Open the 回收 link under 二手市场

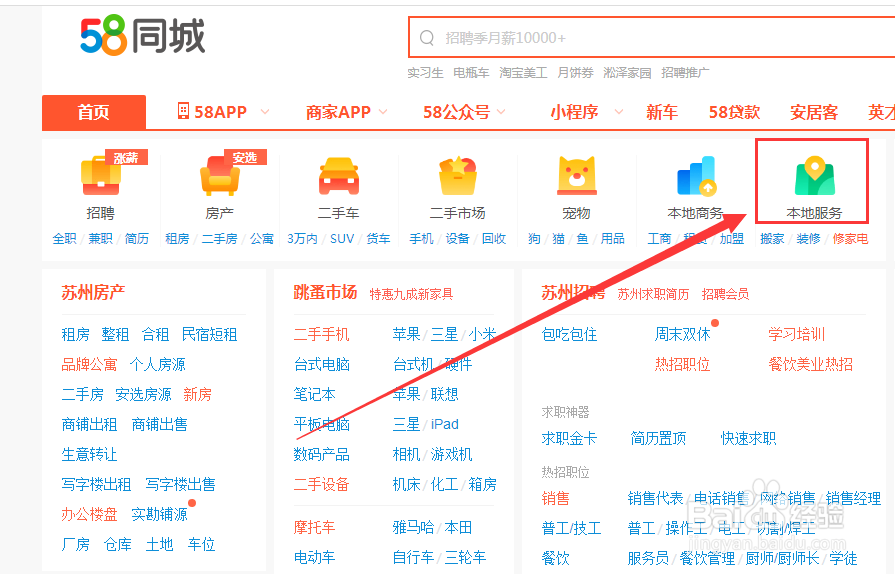click(494, 239)
